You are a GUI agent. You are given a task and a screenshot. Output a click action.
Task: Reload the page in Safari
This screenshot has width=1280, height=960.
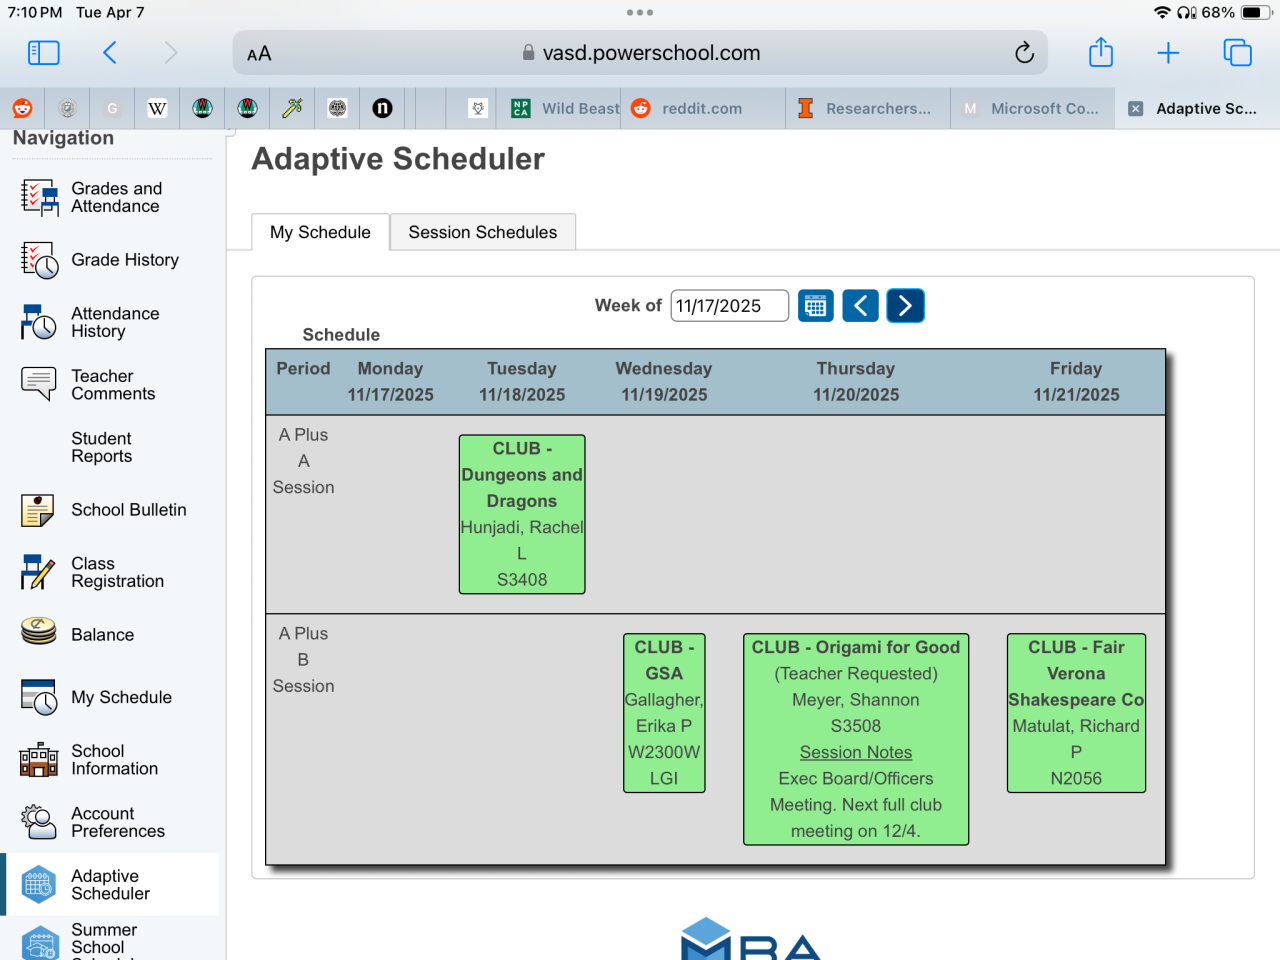pyautogui.click(x=1024, y=53)
